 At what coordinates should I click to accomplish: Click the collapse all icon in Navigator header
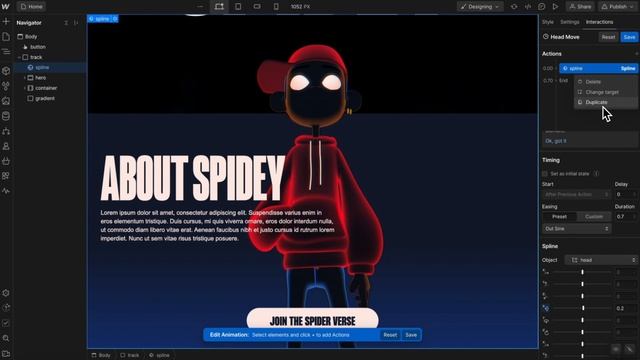tap(66, 23)
